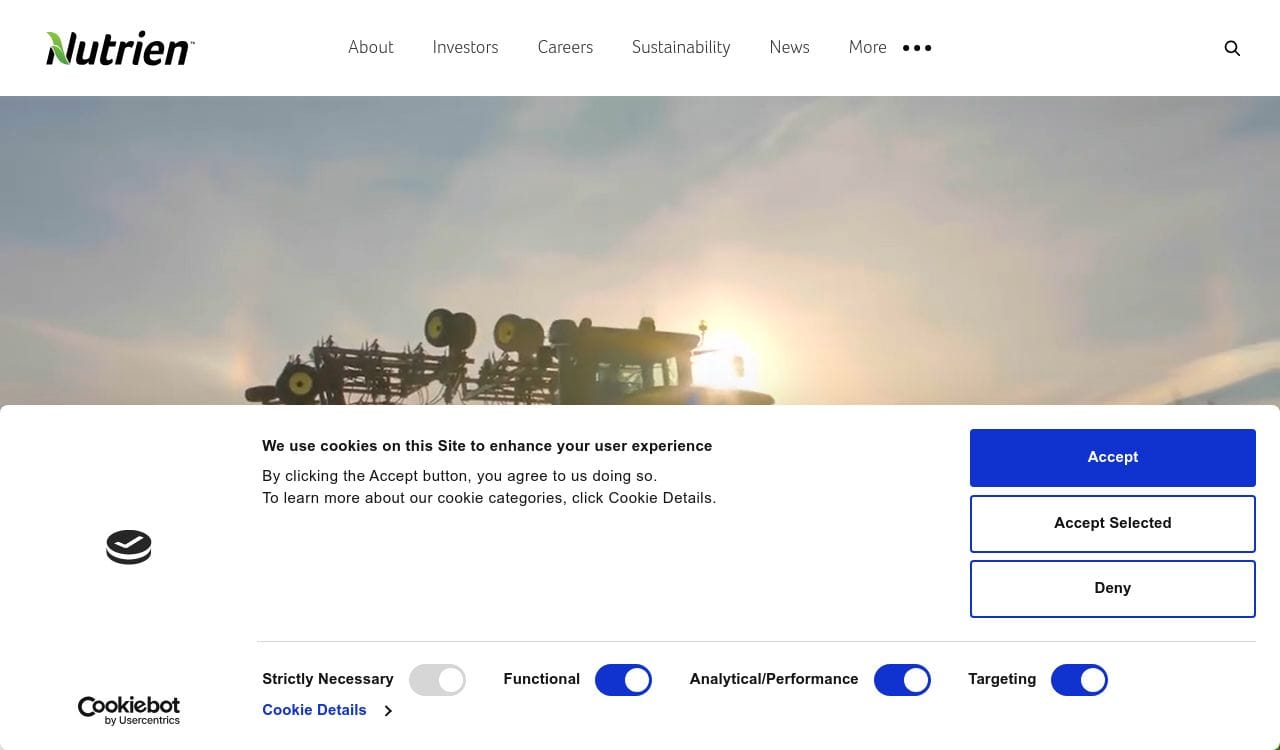Switch off the Targeting cookies toggle
Viewport: 1280px width, 750px height.
coord(1079,680)
